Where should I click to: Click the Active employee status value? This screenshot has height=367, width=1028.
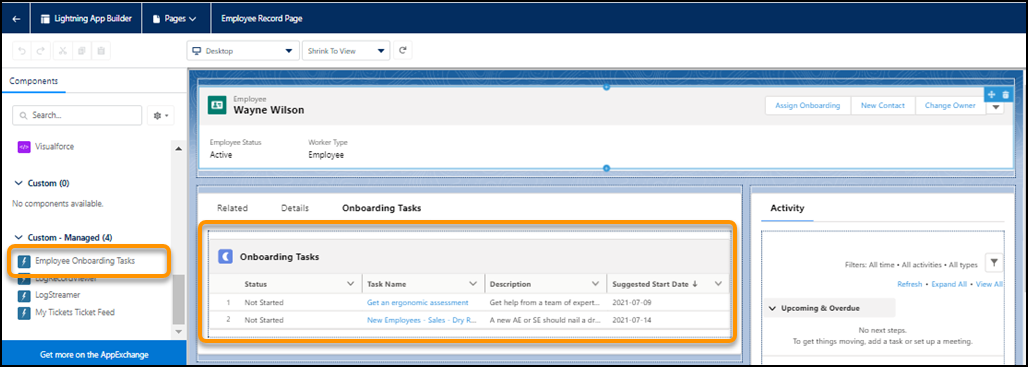point(221,155)
